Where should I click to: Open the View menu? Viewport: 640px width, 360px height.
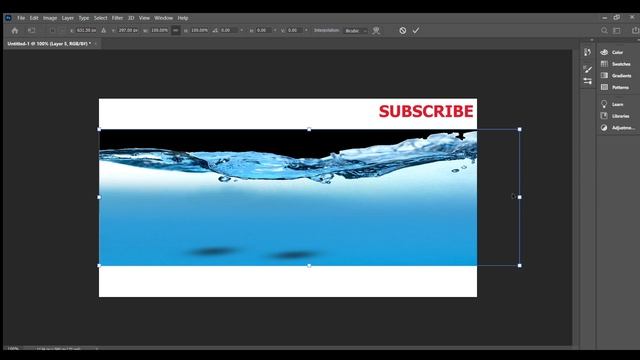pyautogui.click(x=144, y=18)
